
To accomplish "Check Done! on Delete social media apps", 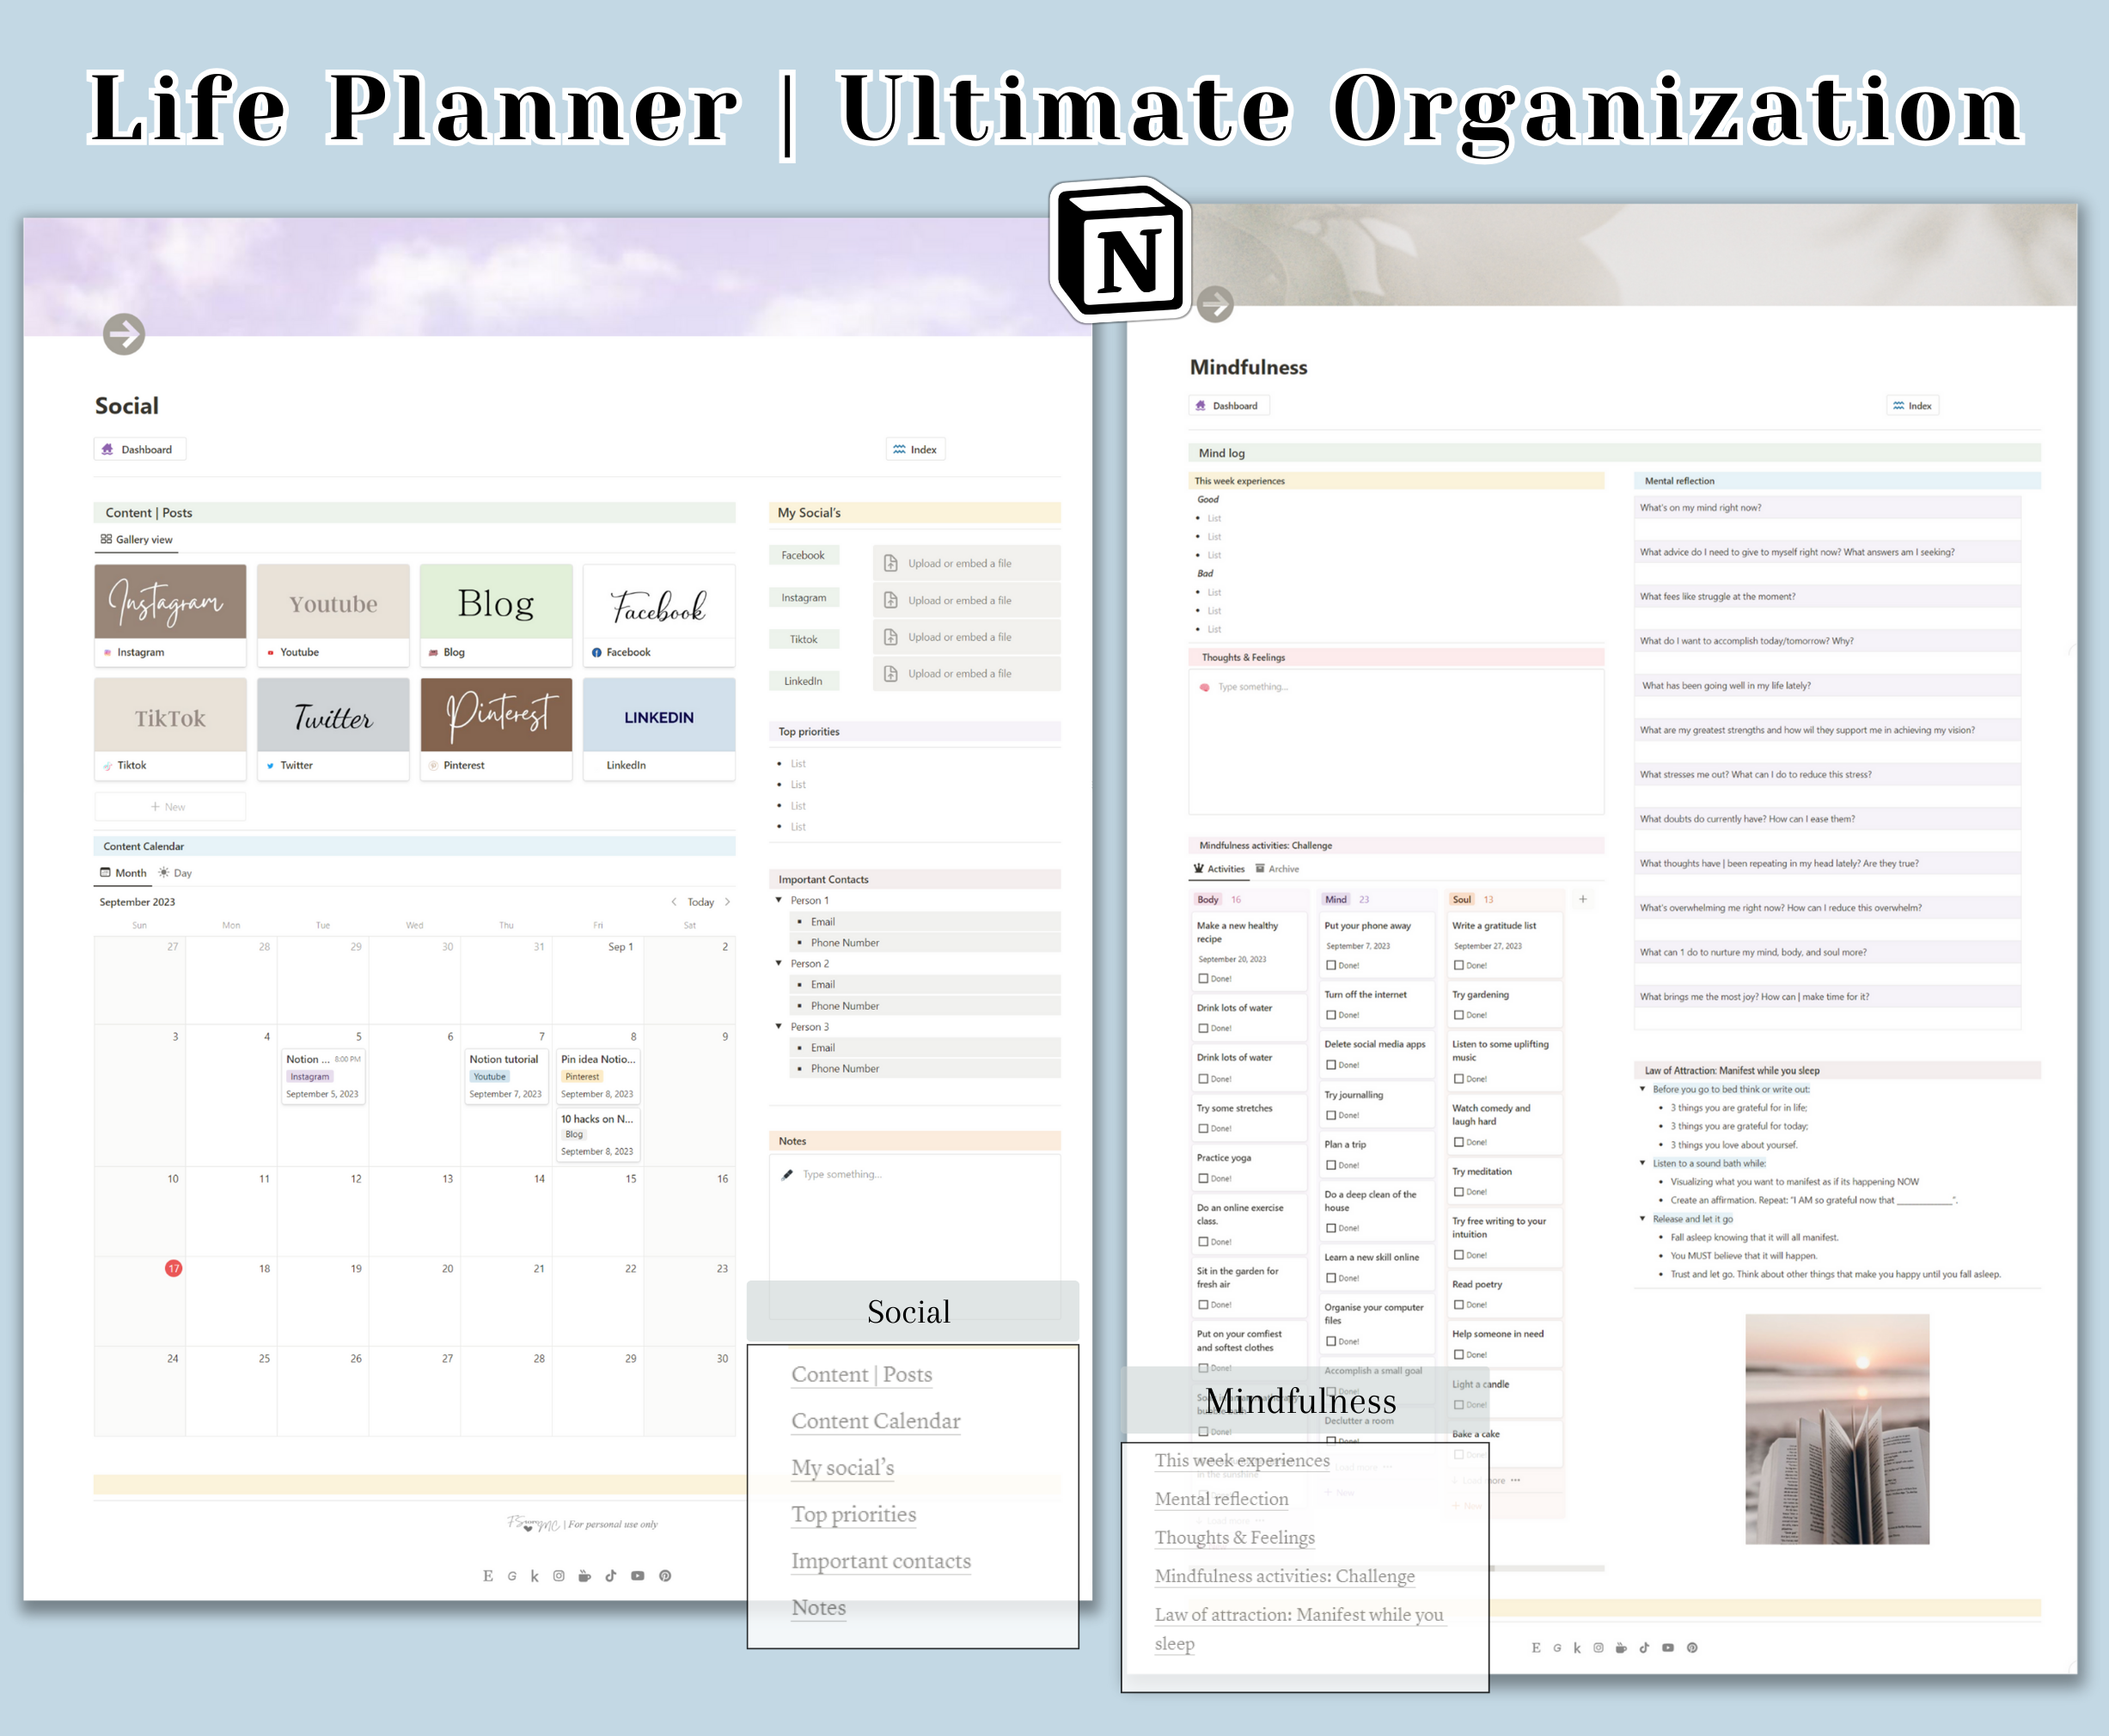I will pos(1331,1066).
